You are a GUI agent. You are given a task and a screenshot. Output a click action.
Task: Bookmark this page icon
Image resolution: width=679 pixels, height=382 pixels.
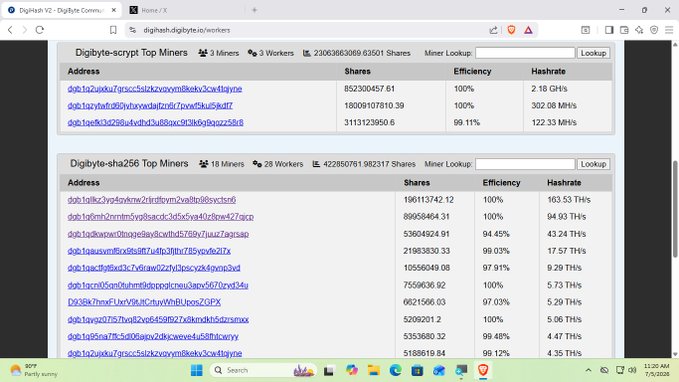point(113,30)
